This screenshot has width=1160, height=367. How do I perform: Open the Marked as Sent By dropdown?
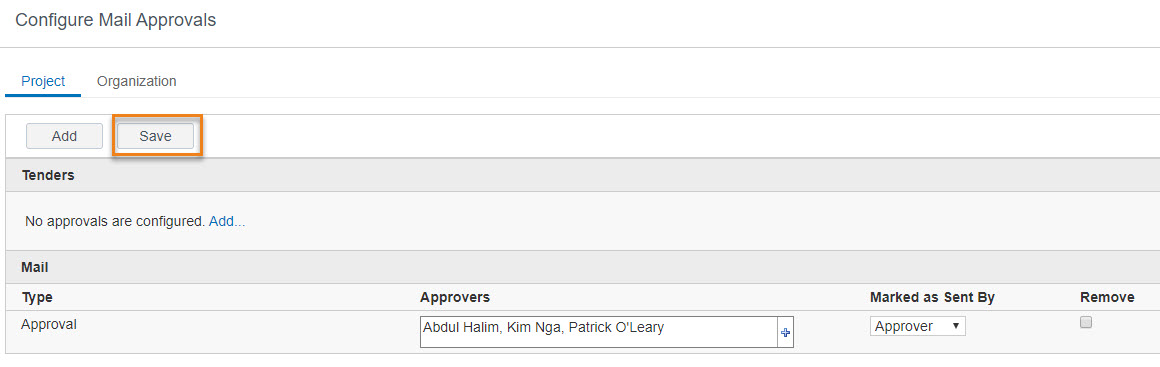(917, 326)
